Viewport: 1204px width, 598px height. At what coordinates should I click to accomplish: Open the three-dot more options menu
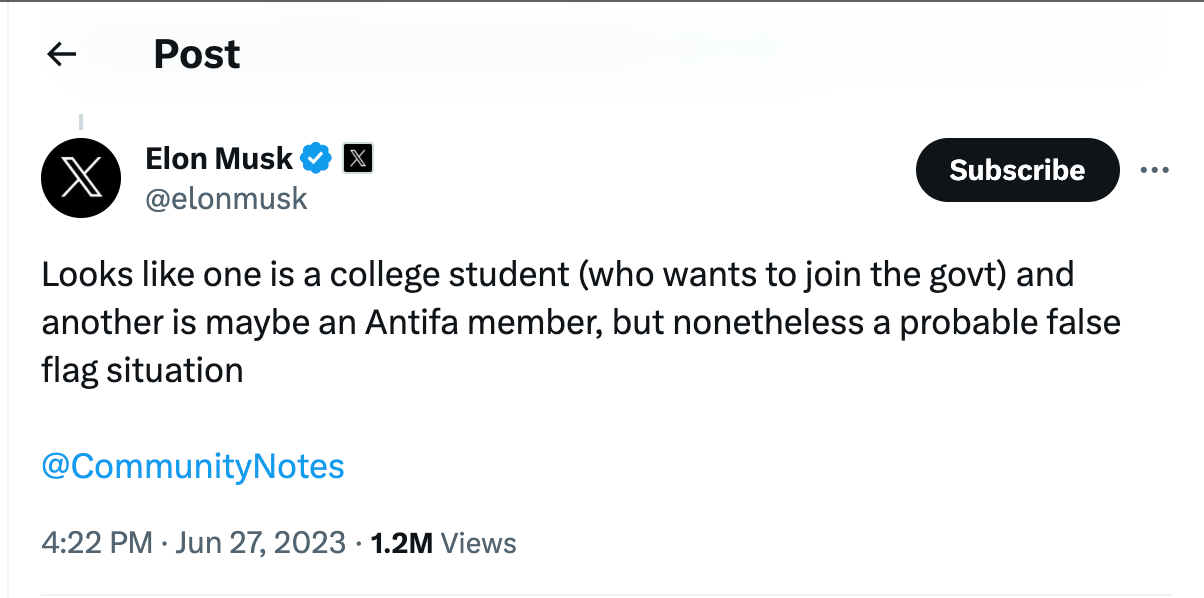[1154, 170]
